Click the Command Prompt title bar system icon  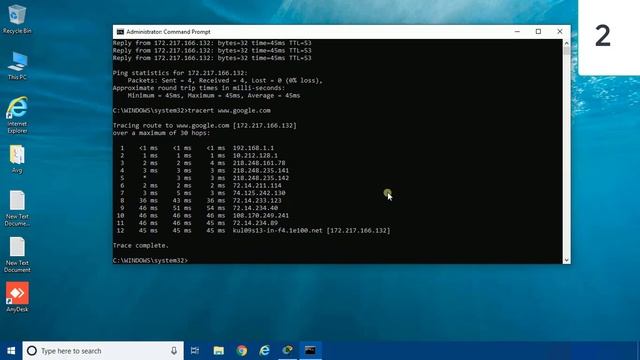coord(120,32)
